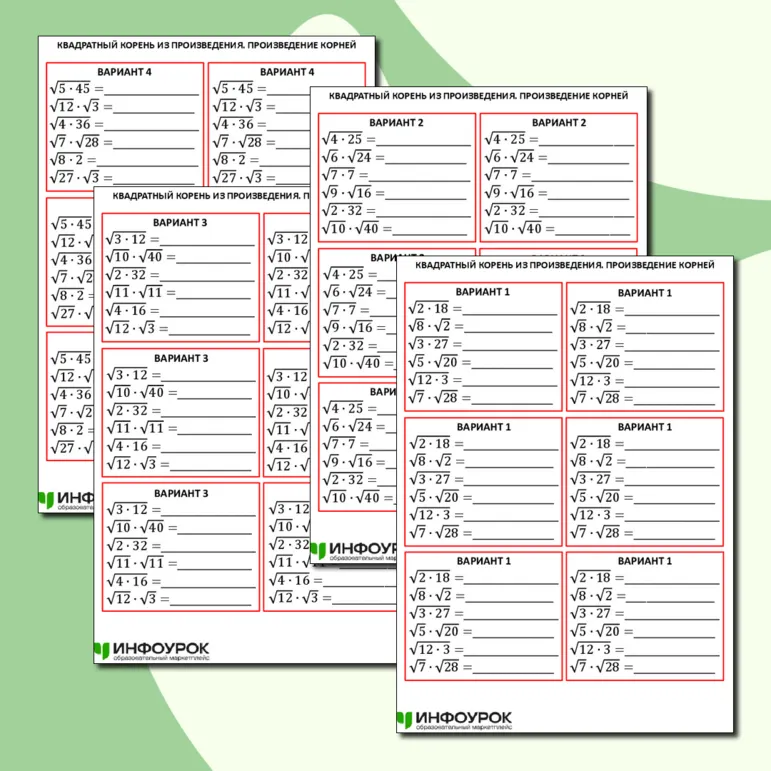Click the answer line after √2·32 in top-left Вариант 2 card
Viewport: 771px width, 771px height.
[x=423, y=216]
